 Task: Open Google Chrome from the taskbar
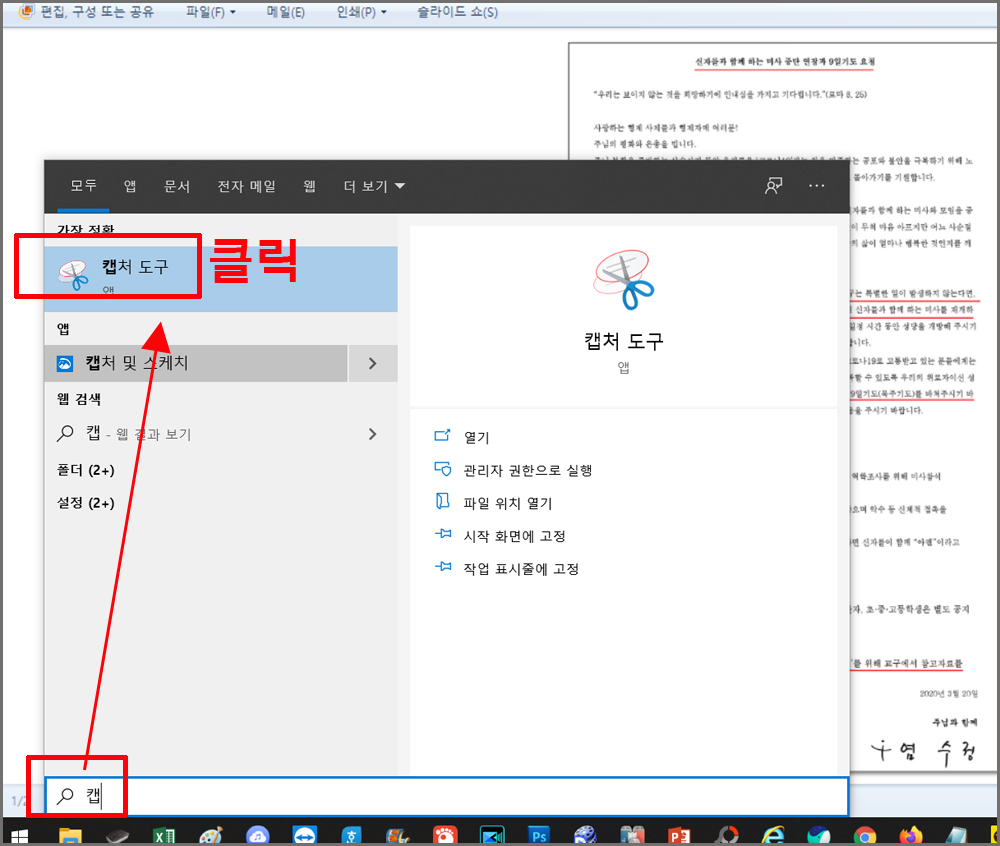tap(865, 835)
